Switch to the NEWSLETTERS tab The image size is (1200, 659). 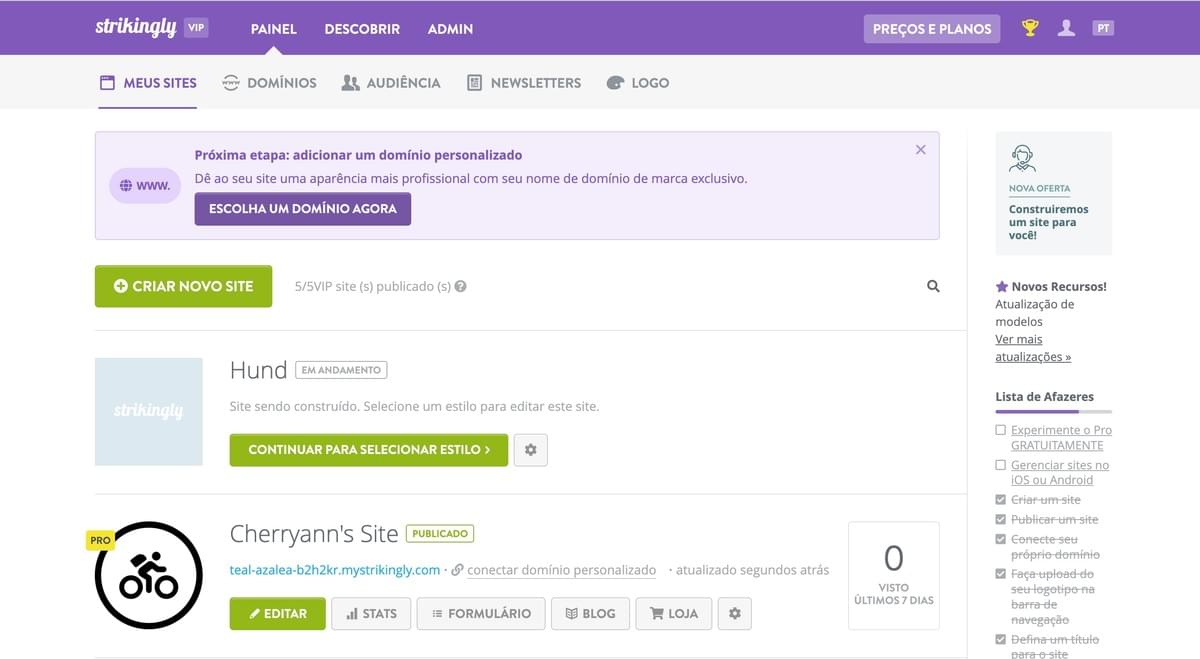click(x=524, y=83)
